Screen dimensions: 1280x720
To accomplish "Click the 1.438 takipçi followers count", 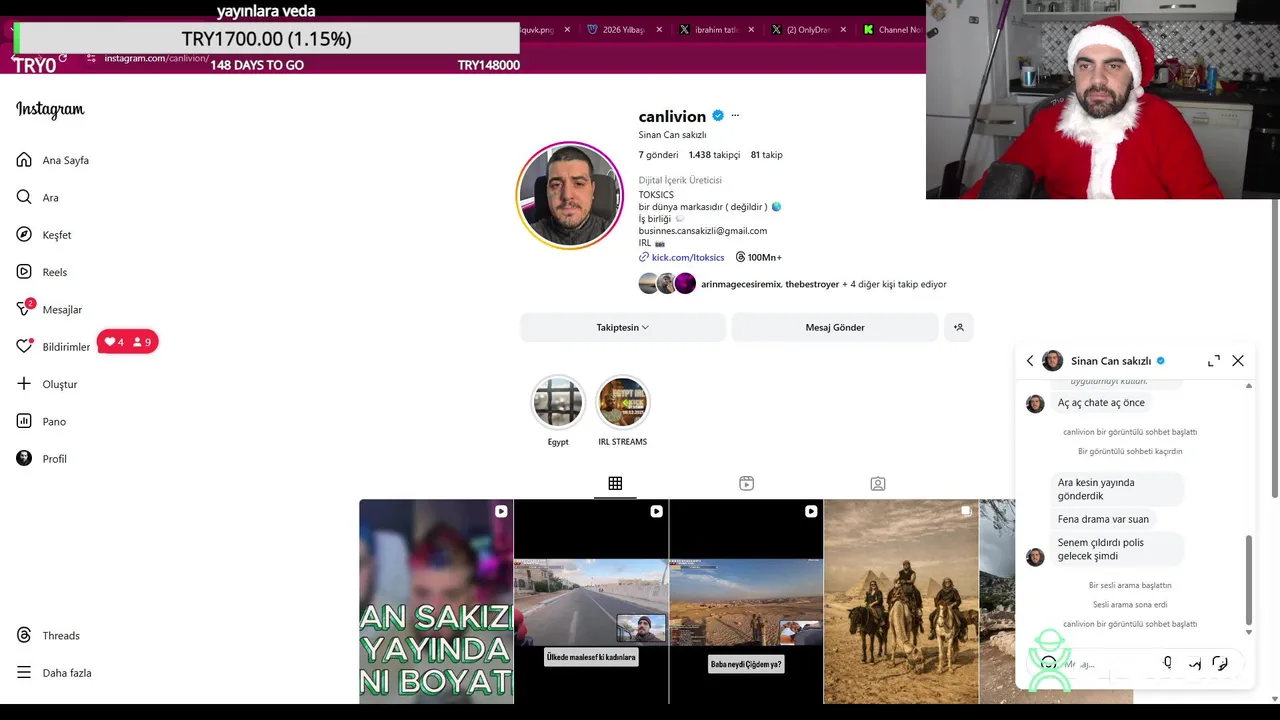I will tap(714, 155).
